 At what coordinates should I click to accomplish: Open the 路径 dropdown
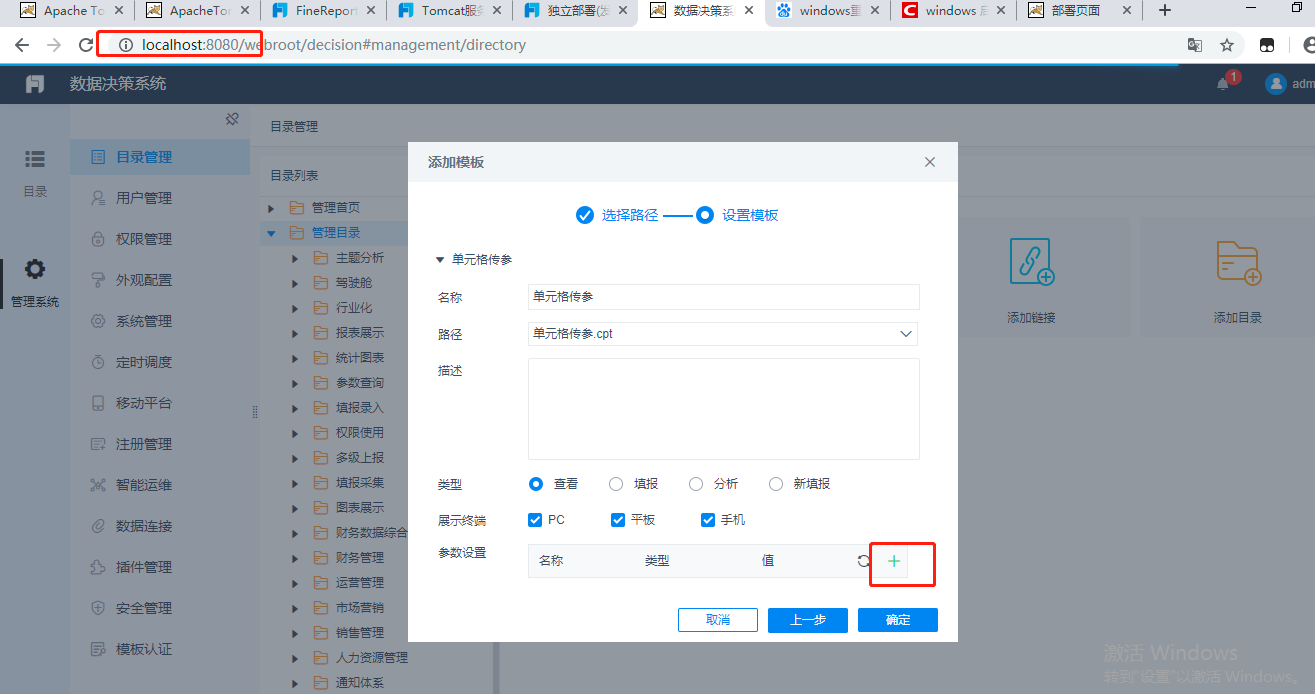[905, 334]
